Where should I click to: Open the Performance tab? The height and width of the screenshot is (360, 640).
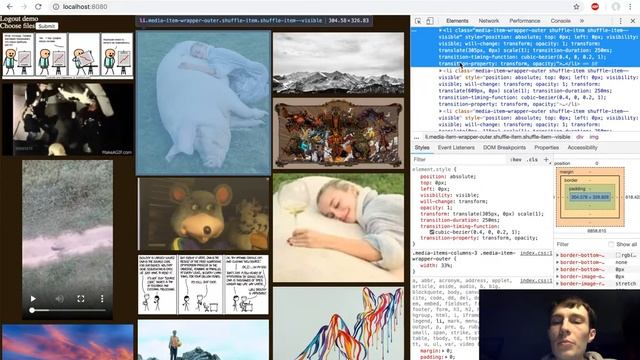pyautogui.click(x=524, y=21)
